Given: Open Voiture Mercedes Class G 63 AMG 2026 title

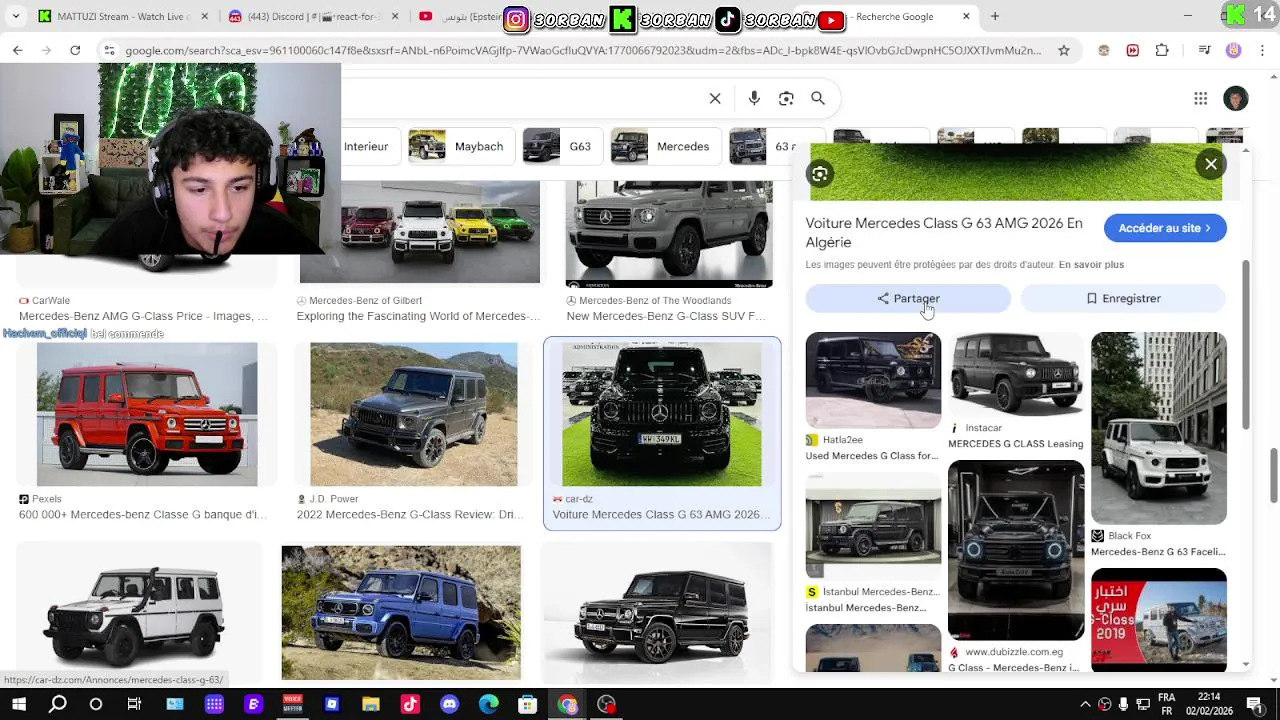Looking at the screenshot, I should [x=944, y=232].
